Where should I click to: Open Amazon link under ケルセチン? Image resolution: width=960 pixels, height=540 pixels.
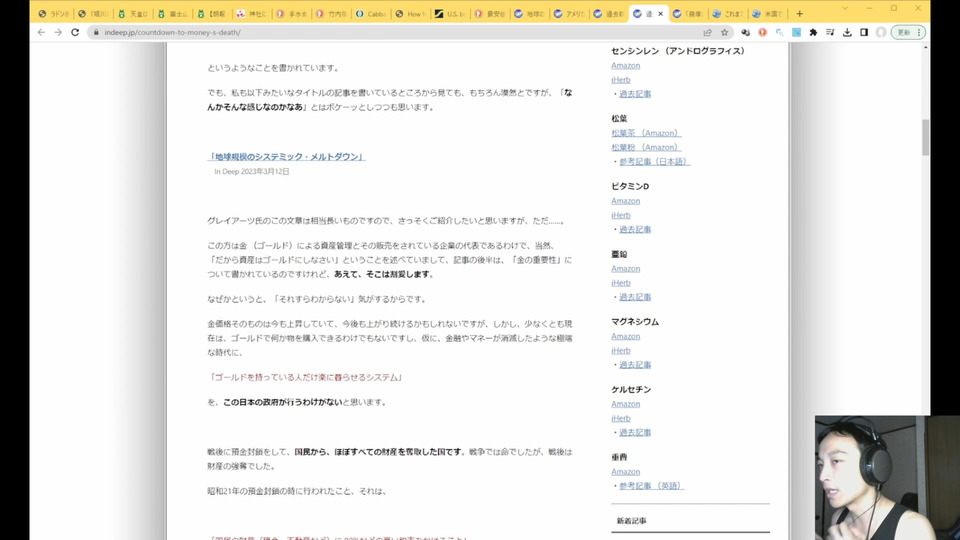625,404
